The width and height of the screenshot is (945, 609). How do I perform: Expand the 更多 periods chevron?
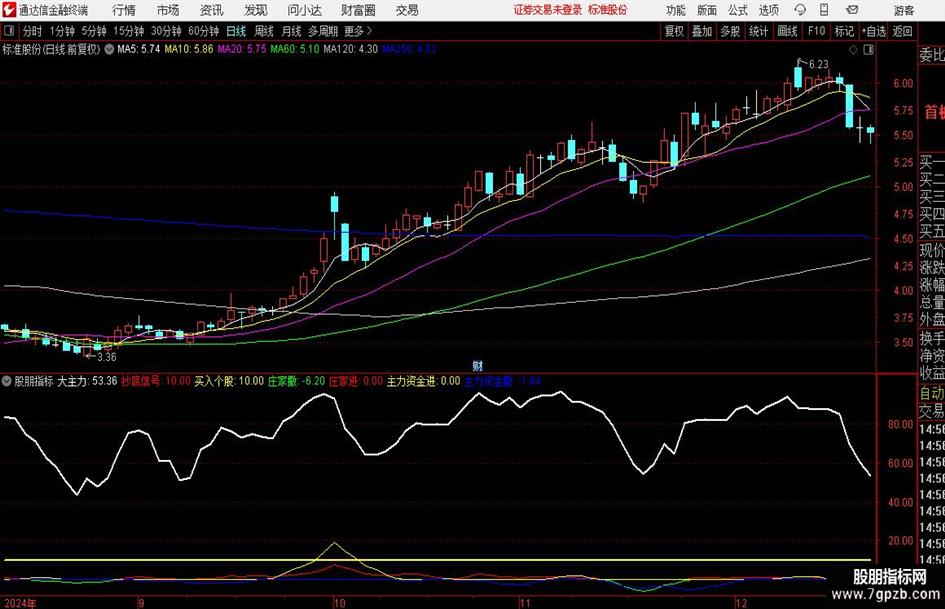click(x=358, y=31)
